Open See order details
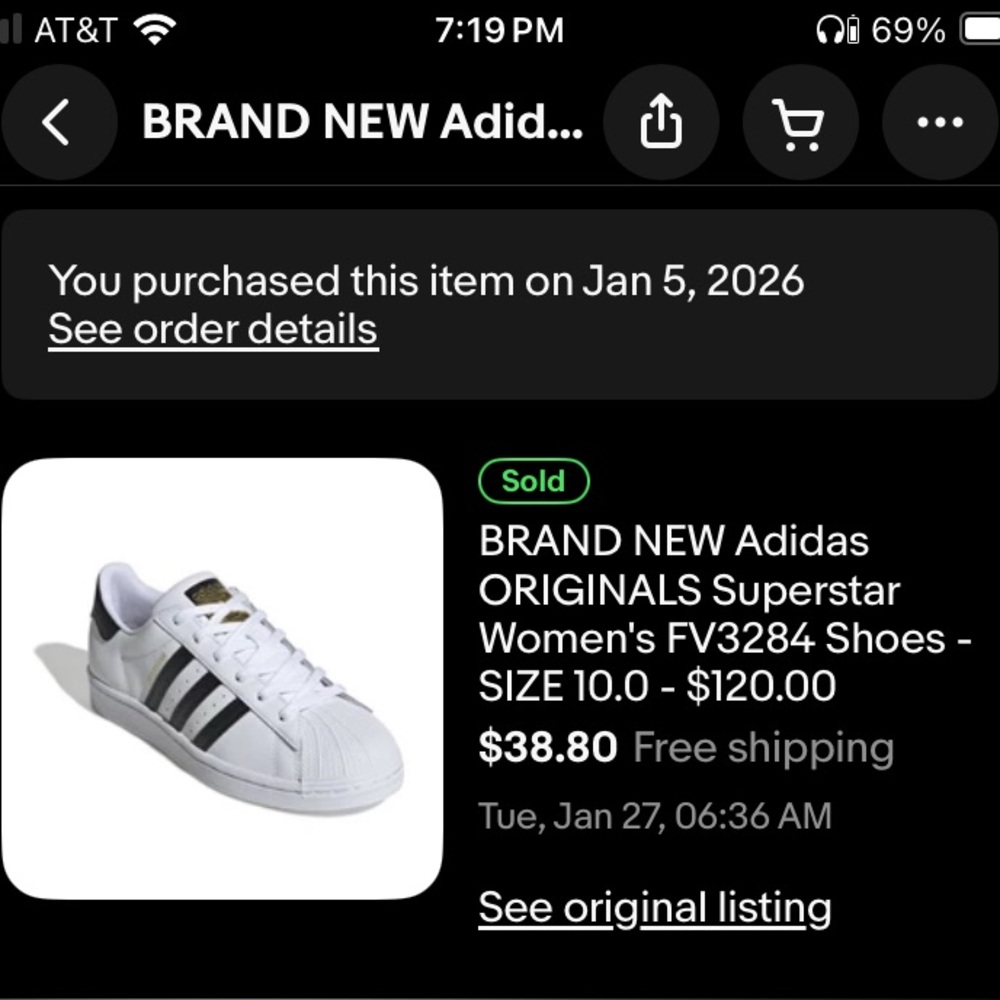 (212, 329)
